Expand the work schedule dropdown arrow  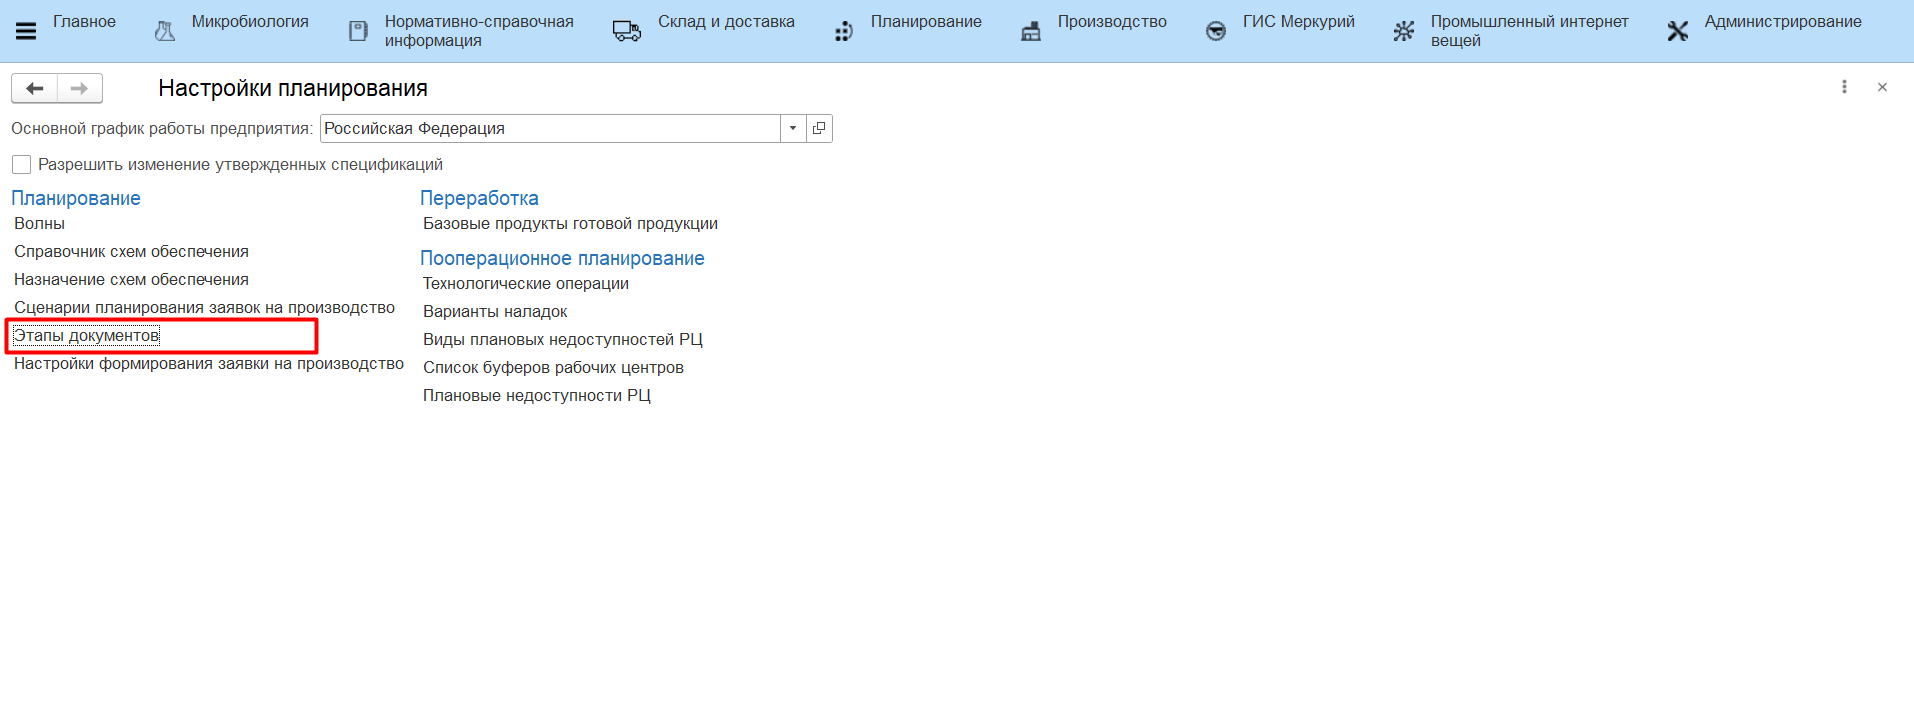(x=793, y=128)
